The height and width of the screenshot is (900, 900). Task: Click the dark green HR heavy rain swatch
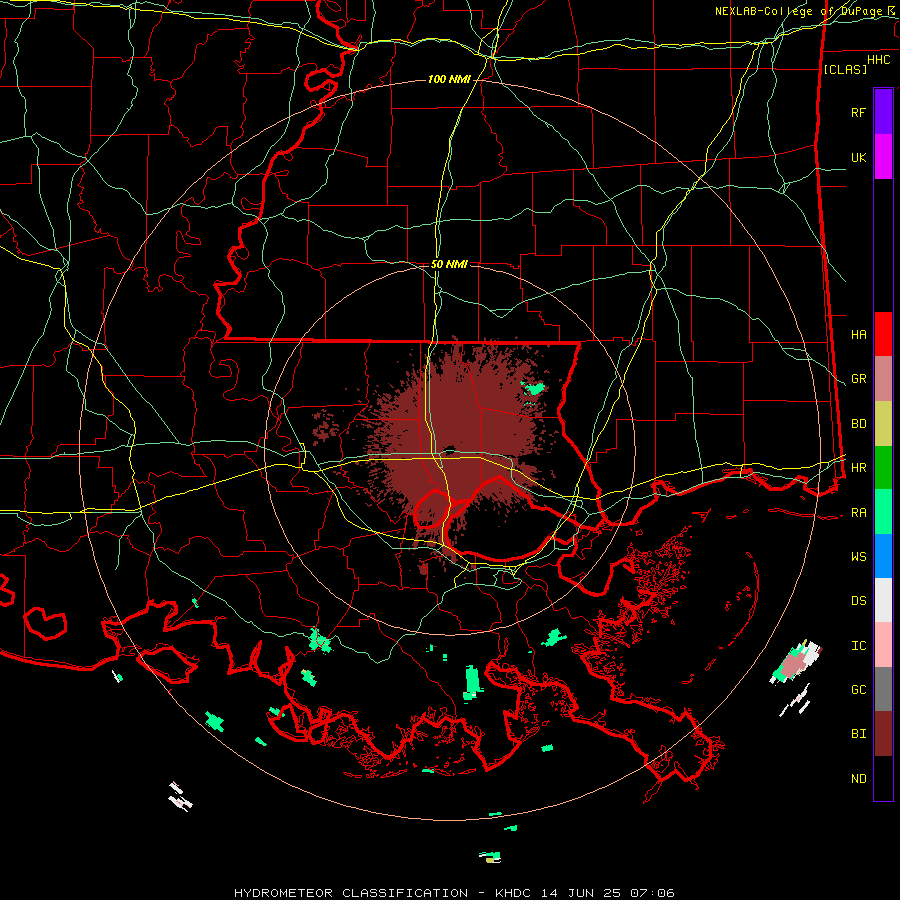click(x=883, y=468)
